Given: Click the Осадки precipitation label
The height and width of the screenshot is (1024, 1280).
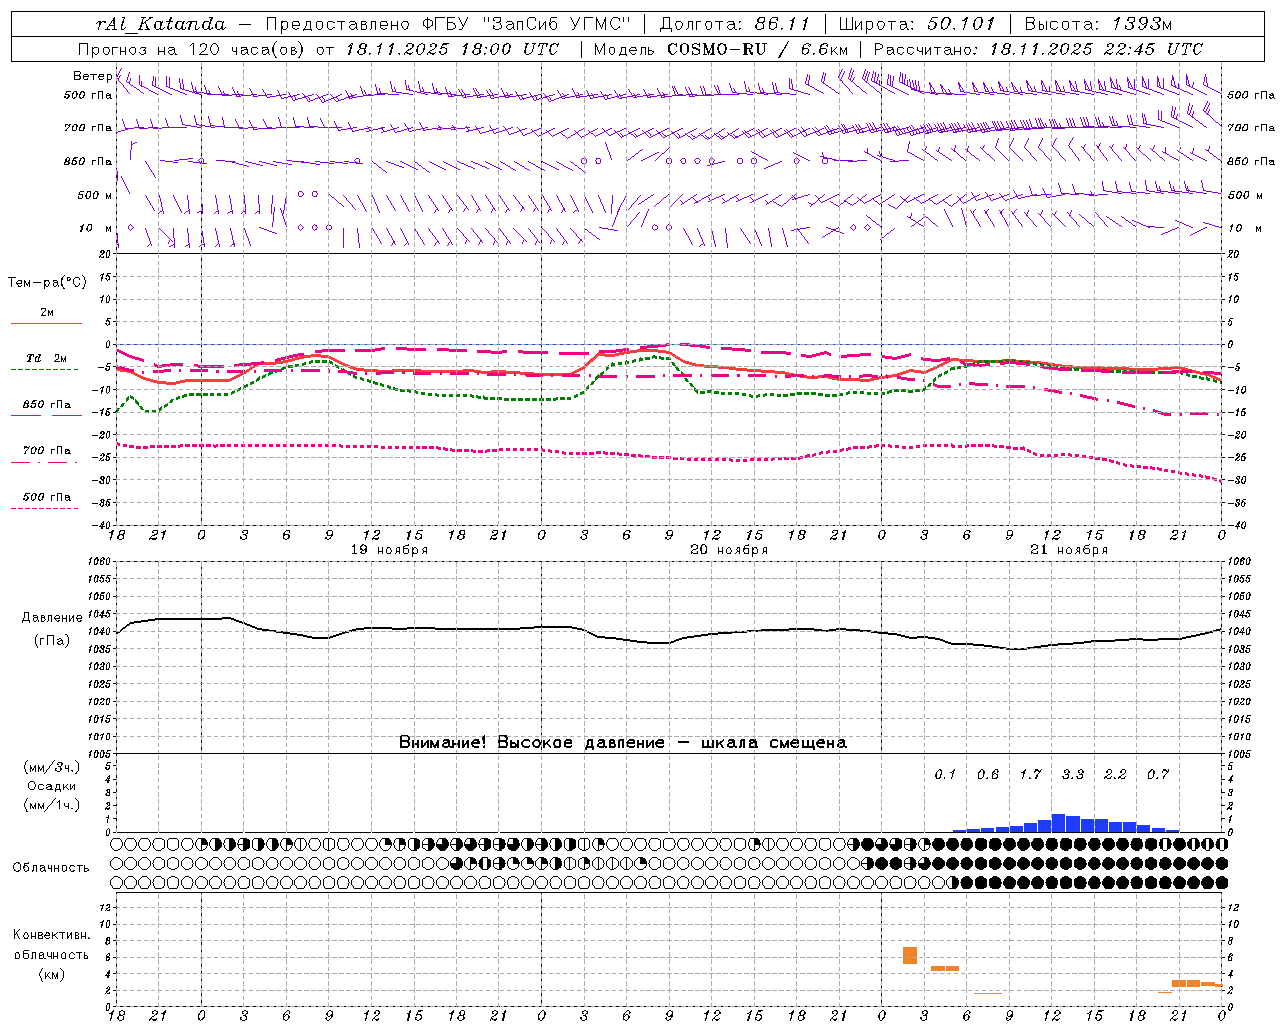Looking at the screenshot, I should point(52,786).
